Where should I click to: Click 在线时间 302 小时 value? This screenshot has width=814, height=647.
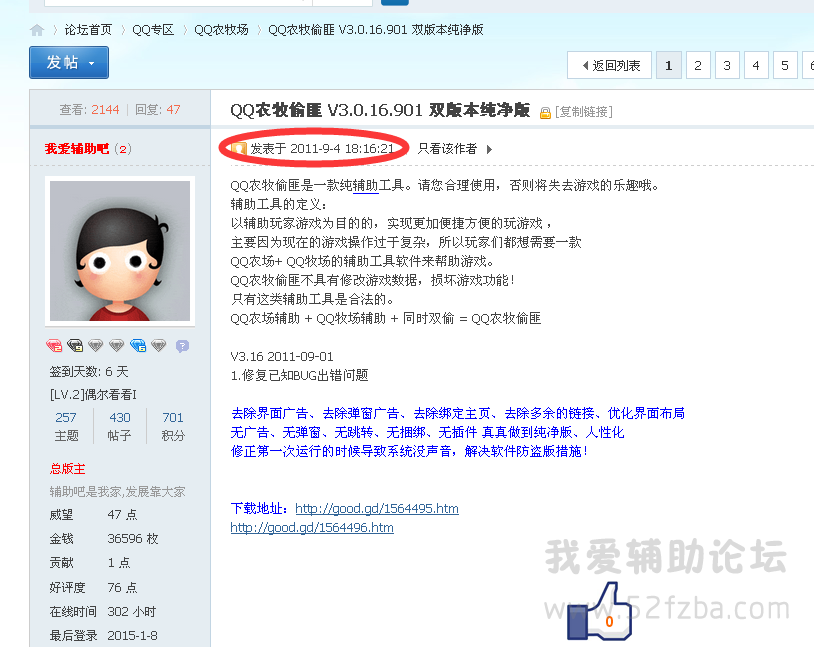click(x=132, y=612)
